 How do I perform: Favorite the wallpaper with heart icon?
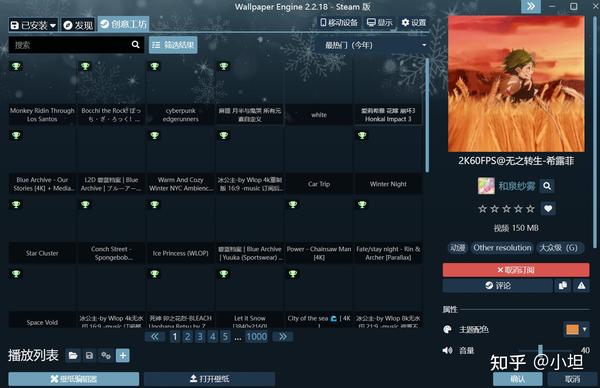pyautogui.click(x=548, y=209)
